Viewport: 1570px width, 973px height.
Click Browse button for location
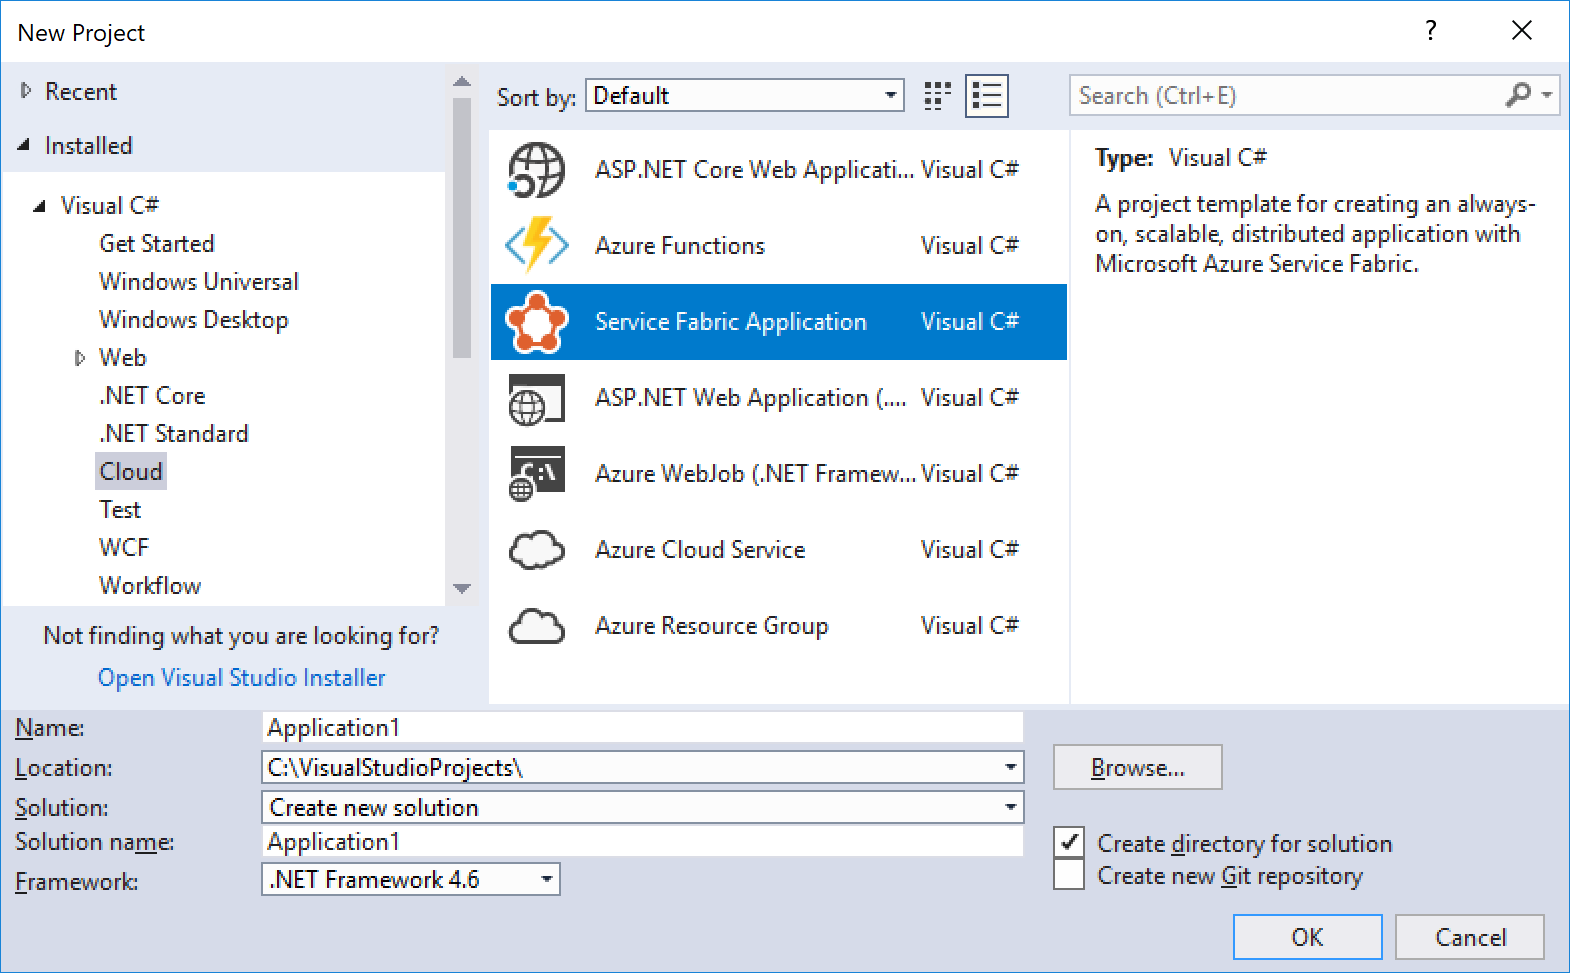1138,767
